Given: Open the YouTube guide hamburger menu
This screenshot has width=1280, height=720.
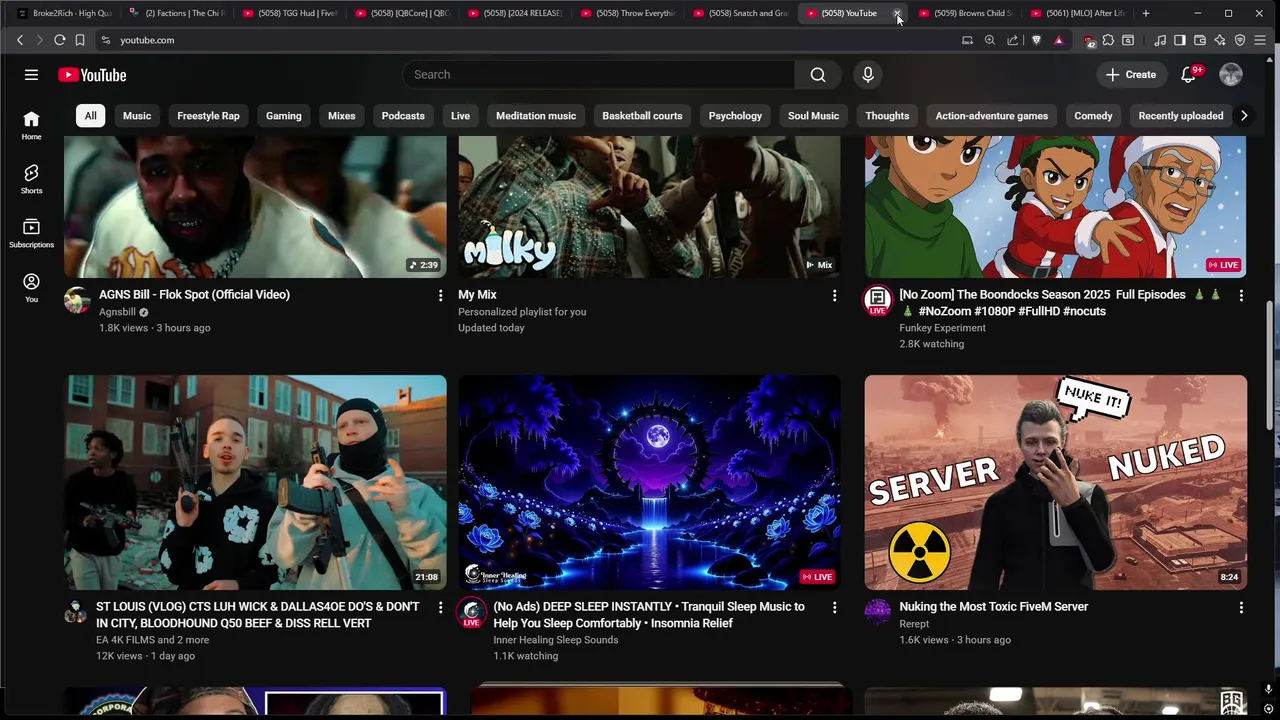Looking at the screenshot, I should tap(31, 75).
